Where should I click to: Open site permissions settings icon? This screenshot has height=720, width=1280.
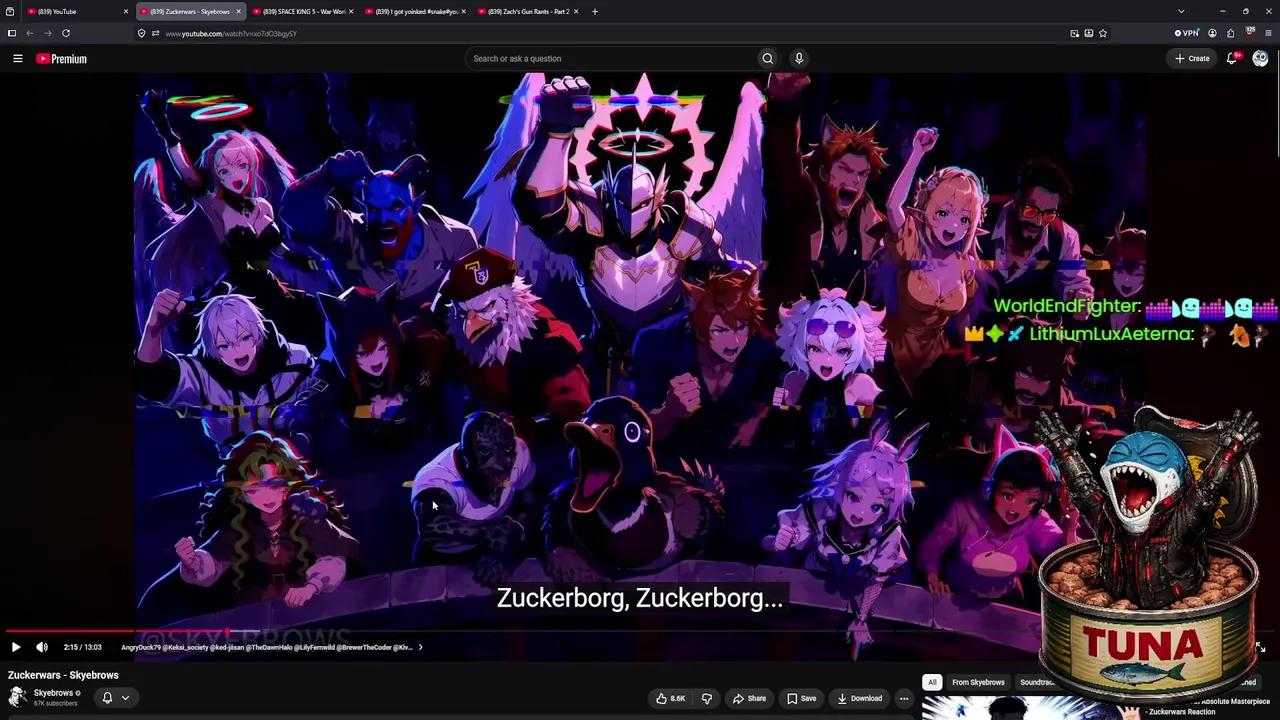[x=155, y=33]
